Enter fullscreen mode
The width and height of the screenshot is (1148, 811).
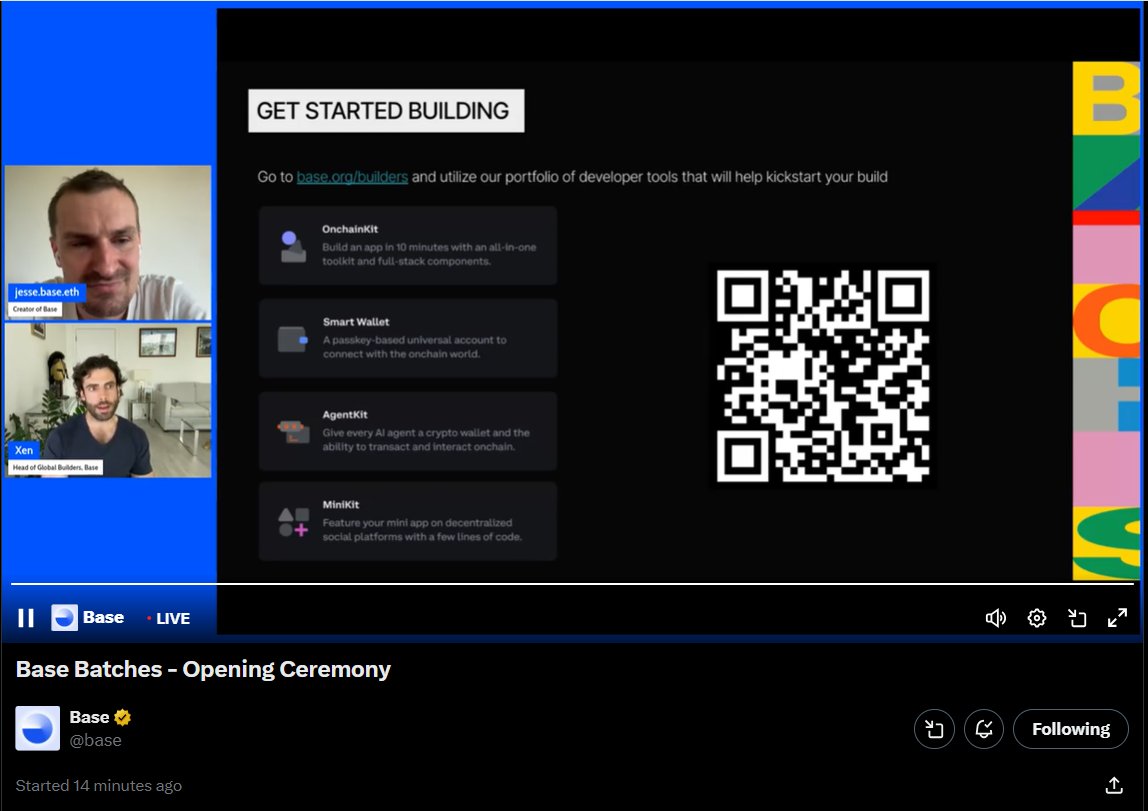click(1117, 618)
